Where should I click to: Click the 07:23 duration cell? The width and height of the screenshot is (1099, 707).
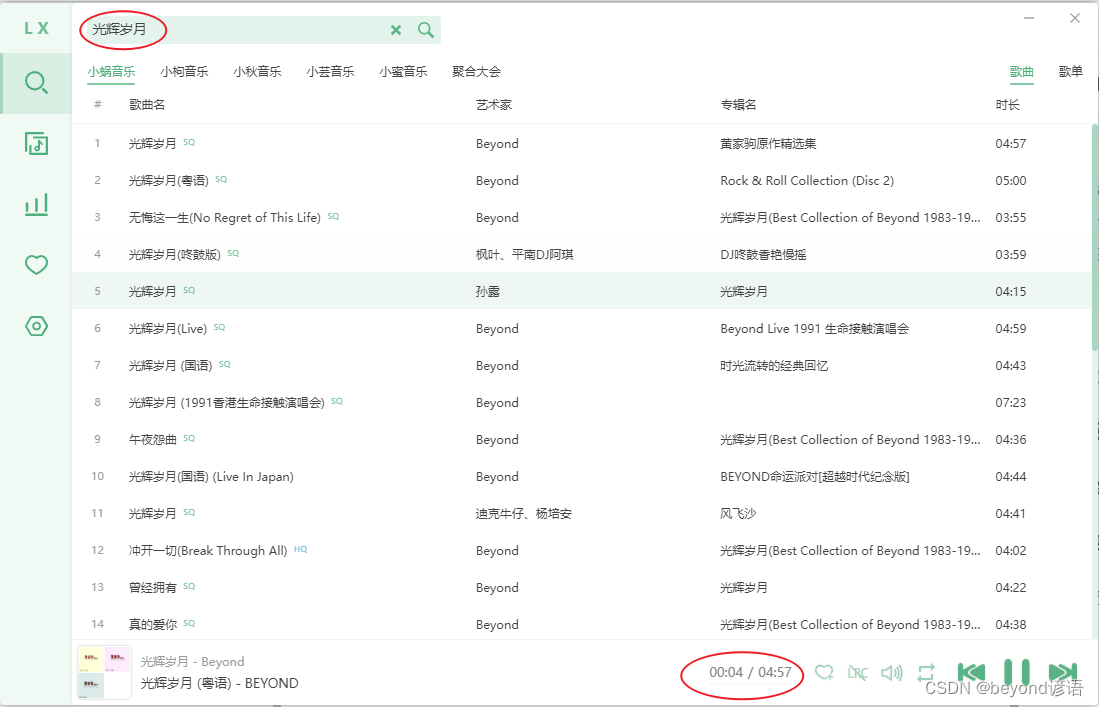click(x=1011, y=403)
